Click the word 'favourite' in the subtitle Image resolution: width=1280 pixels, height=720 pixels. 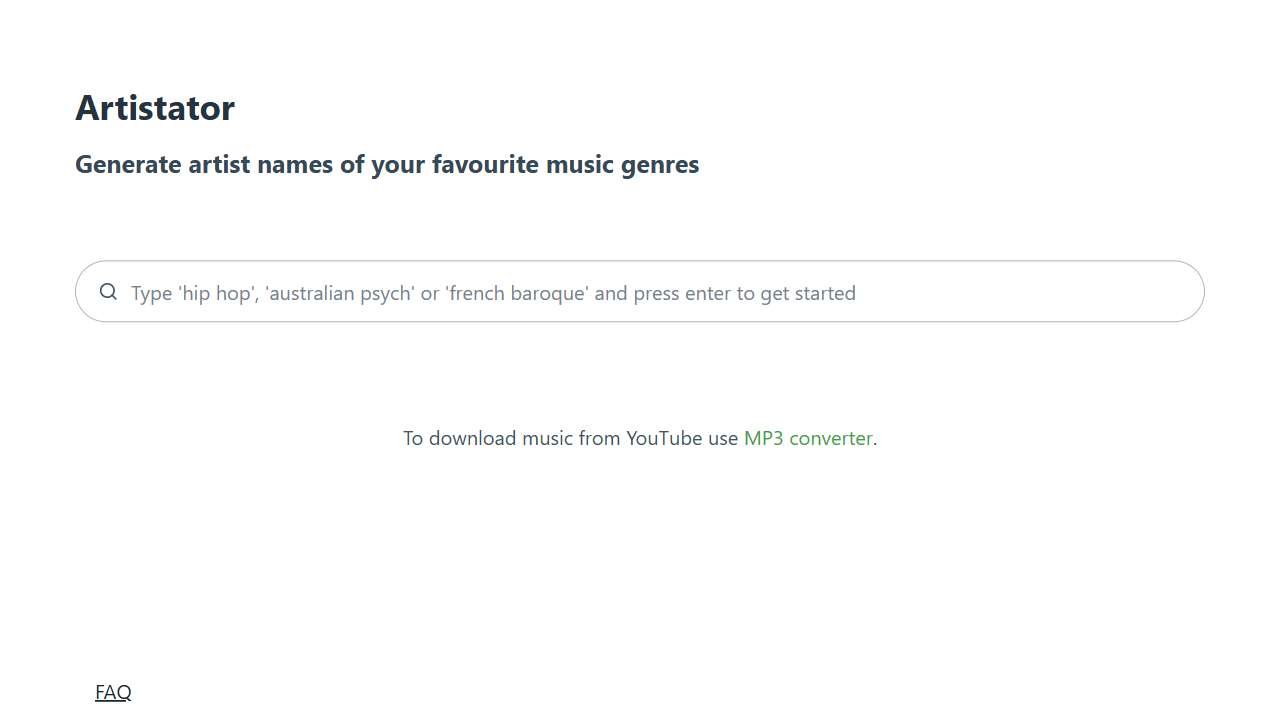(x=485, y=164)
